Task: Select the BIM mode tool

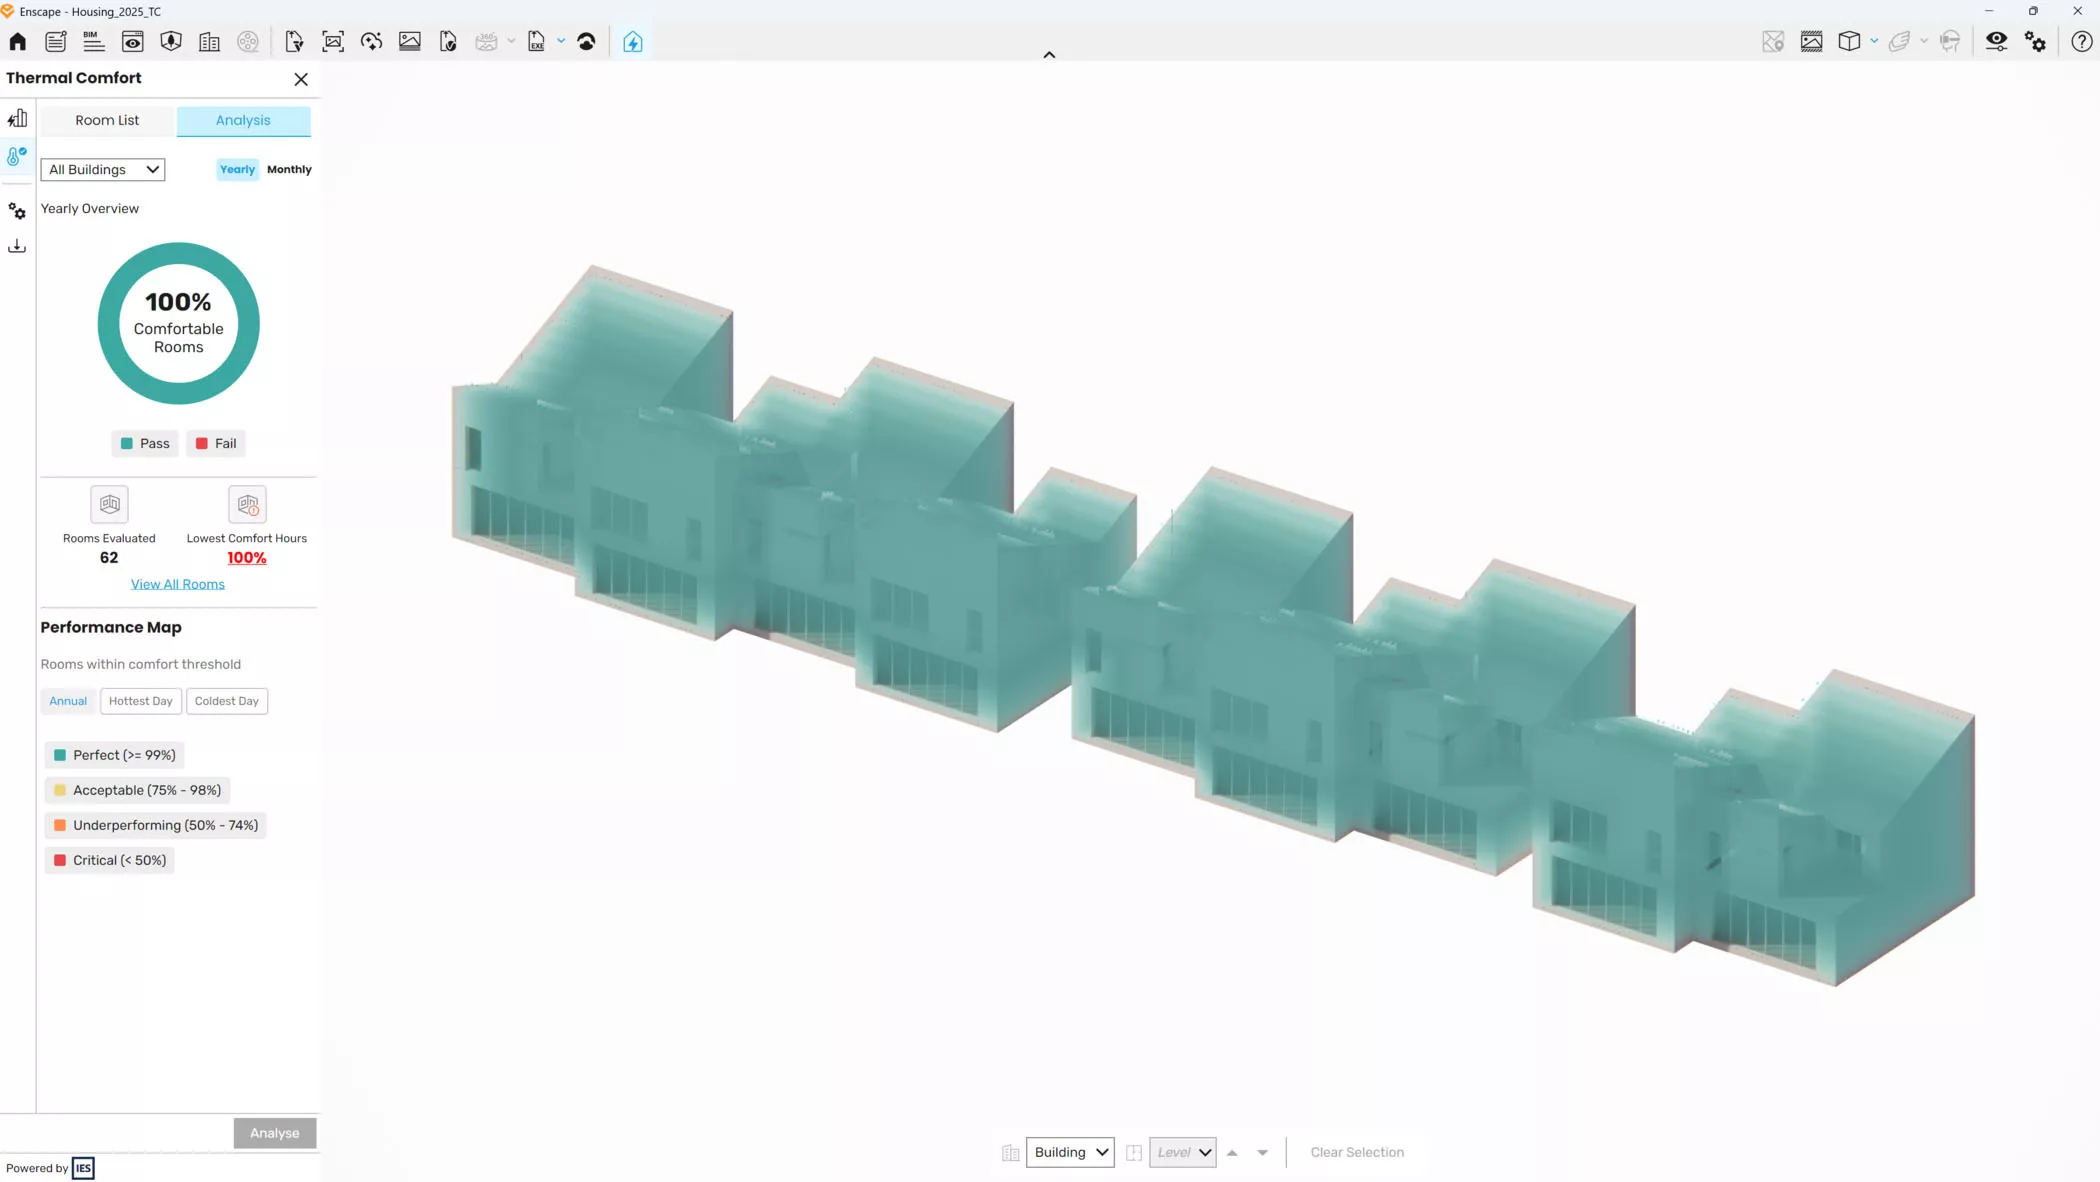Action: [x=93, y=41]
